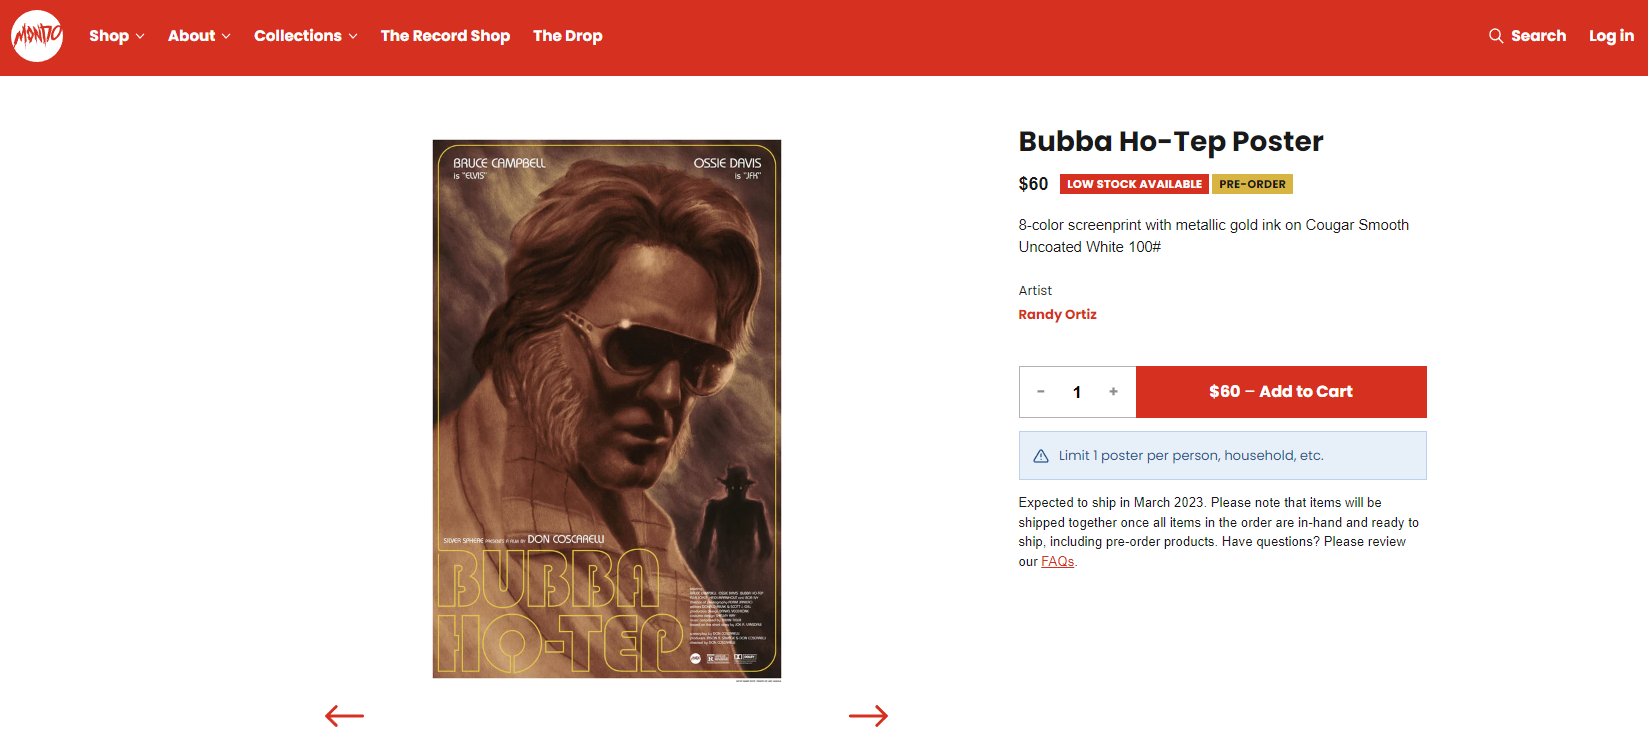Click the Low Stock Available badge
The width and height of the screenshot is (1648, 731).
click(1134, 184)
